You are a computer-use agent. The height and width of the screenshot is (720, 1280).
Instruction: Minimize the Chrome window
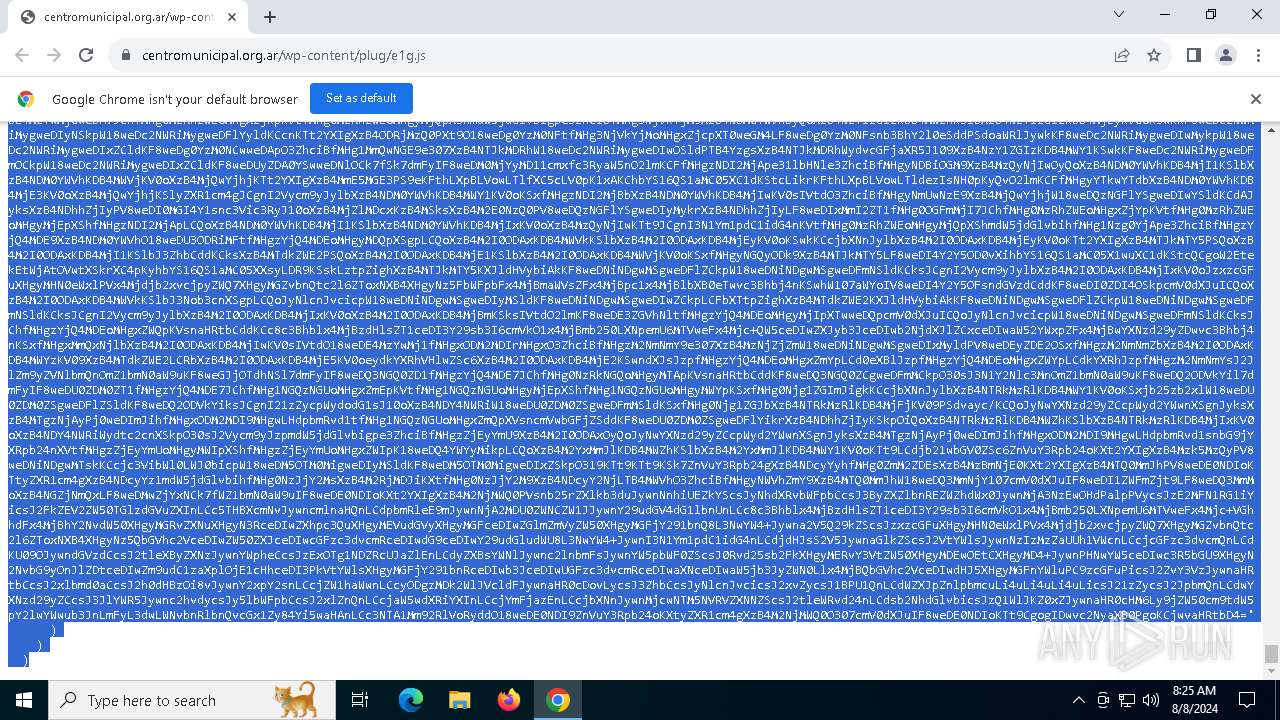pyautogui.click(x=1165, y=14)
